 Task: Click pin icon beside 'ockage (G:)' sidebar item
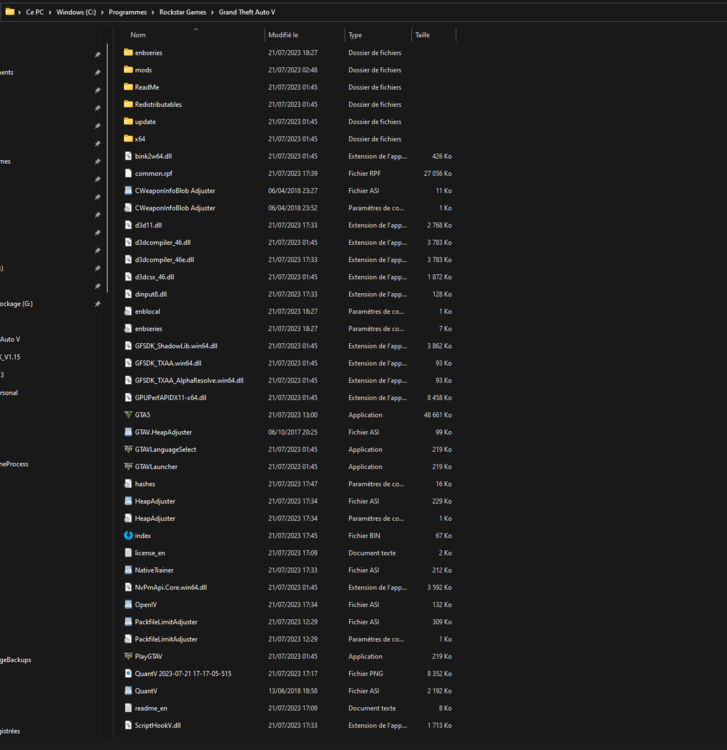(98, 304)
